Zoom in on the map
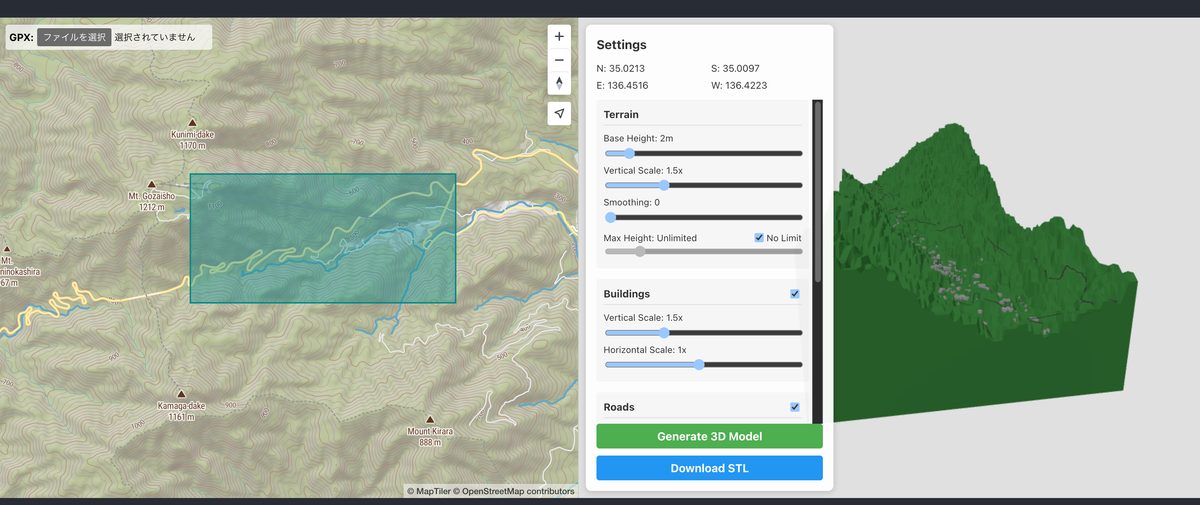Viewport: 1200px width, 505px height. (559, 37)
